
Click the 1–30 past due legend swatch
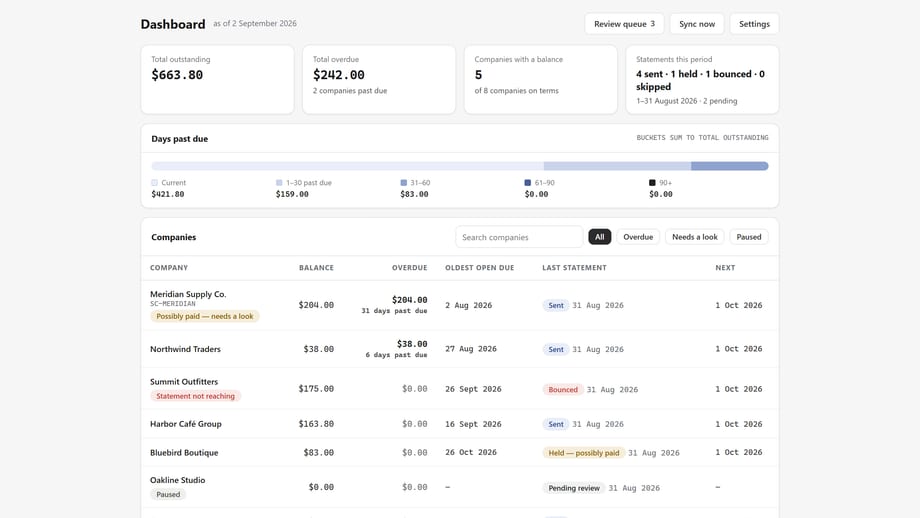[279, 182]
